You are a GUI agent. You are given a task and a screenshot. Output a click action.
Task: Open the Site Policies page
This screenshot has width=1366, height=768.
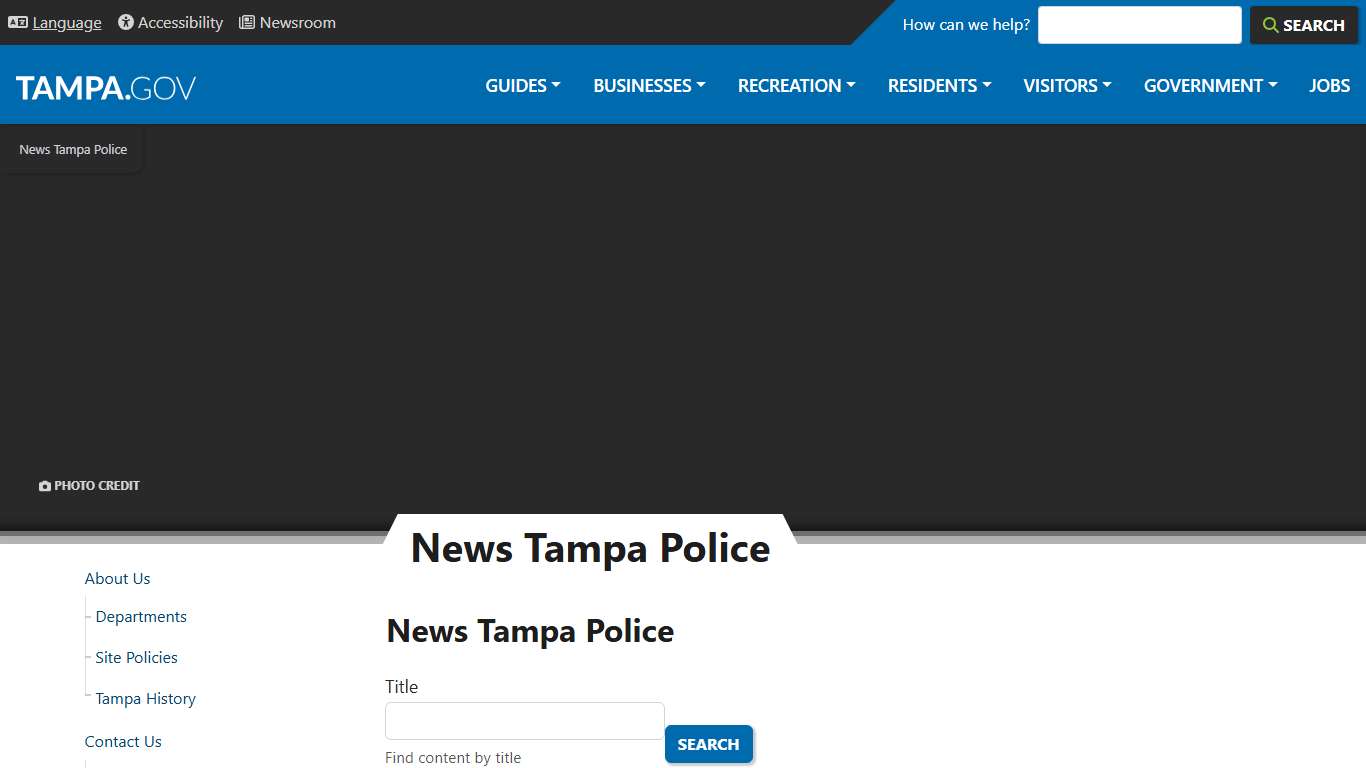[135, 657]
